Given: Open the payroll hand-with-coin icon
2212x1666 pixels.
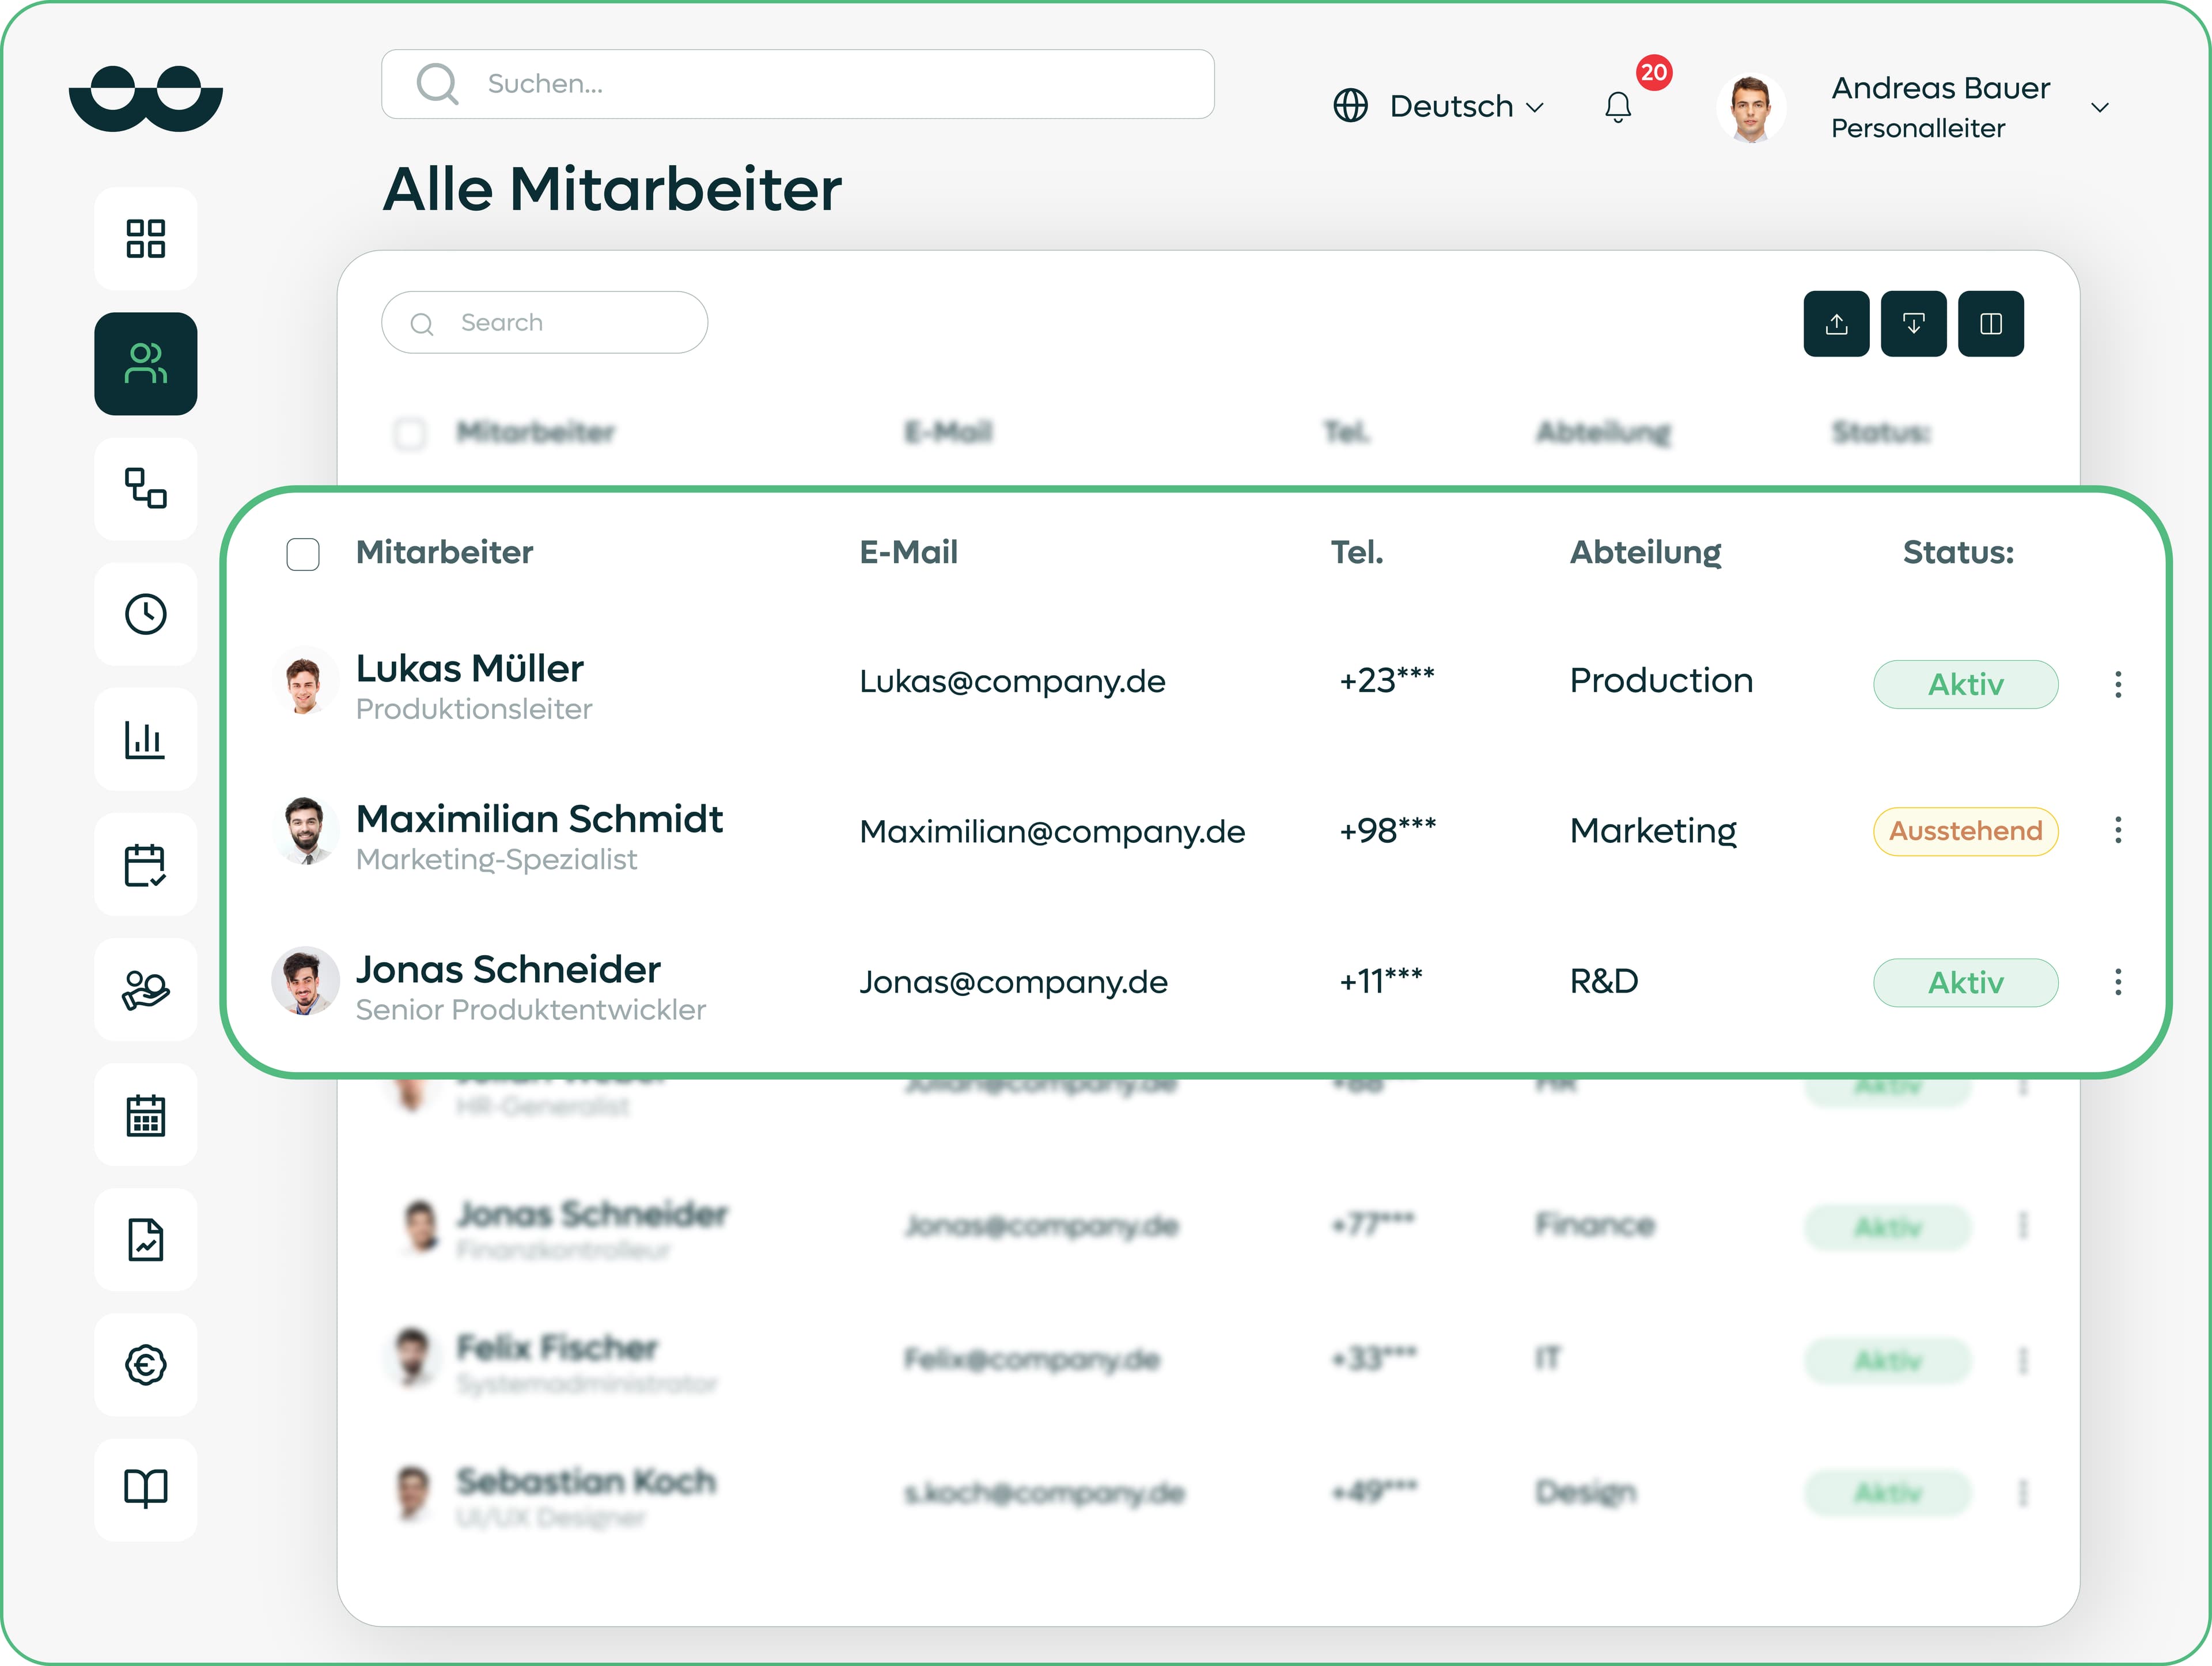Looking at the screenshot, I should (x=146, y=990).
